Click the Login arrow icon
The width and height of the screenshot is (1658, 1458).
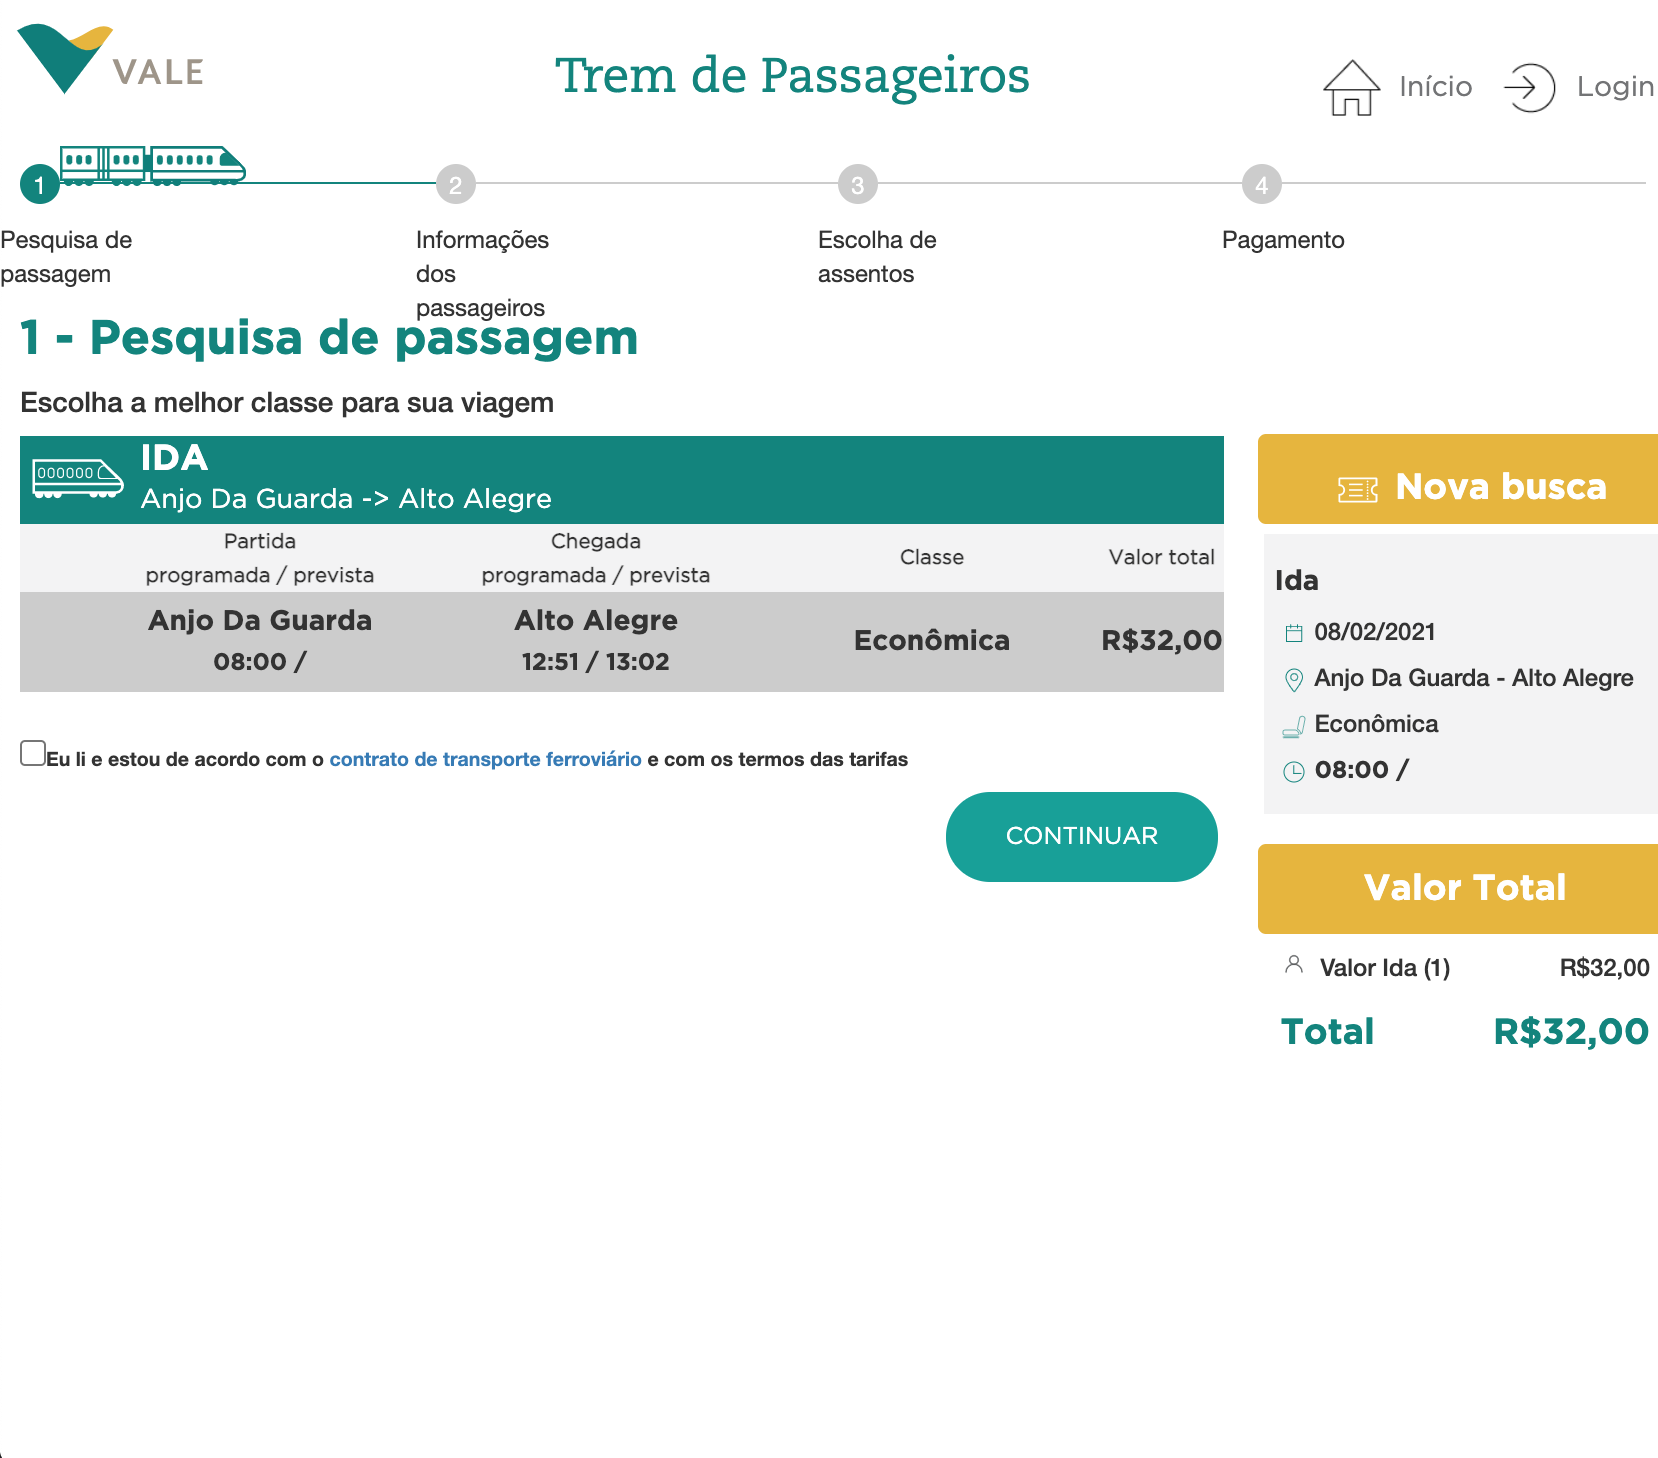(x=1529, y=88)
